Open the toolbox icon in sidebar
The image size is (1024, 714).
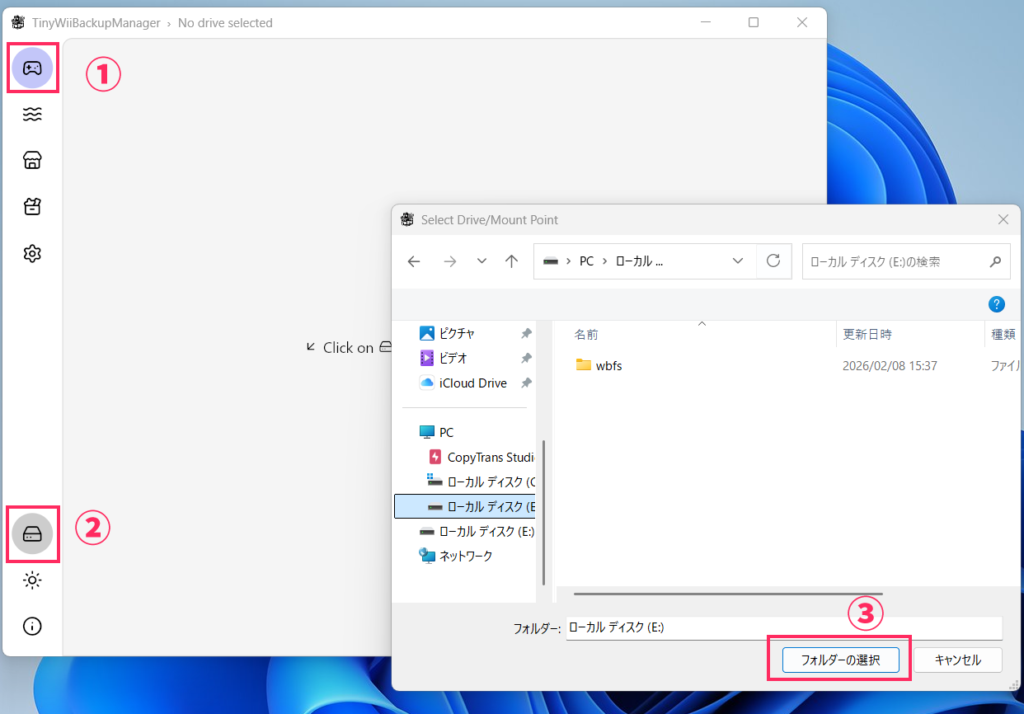coord(32,207)
